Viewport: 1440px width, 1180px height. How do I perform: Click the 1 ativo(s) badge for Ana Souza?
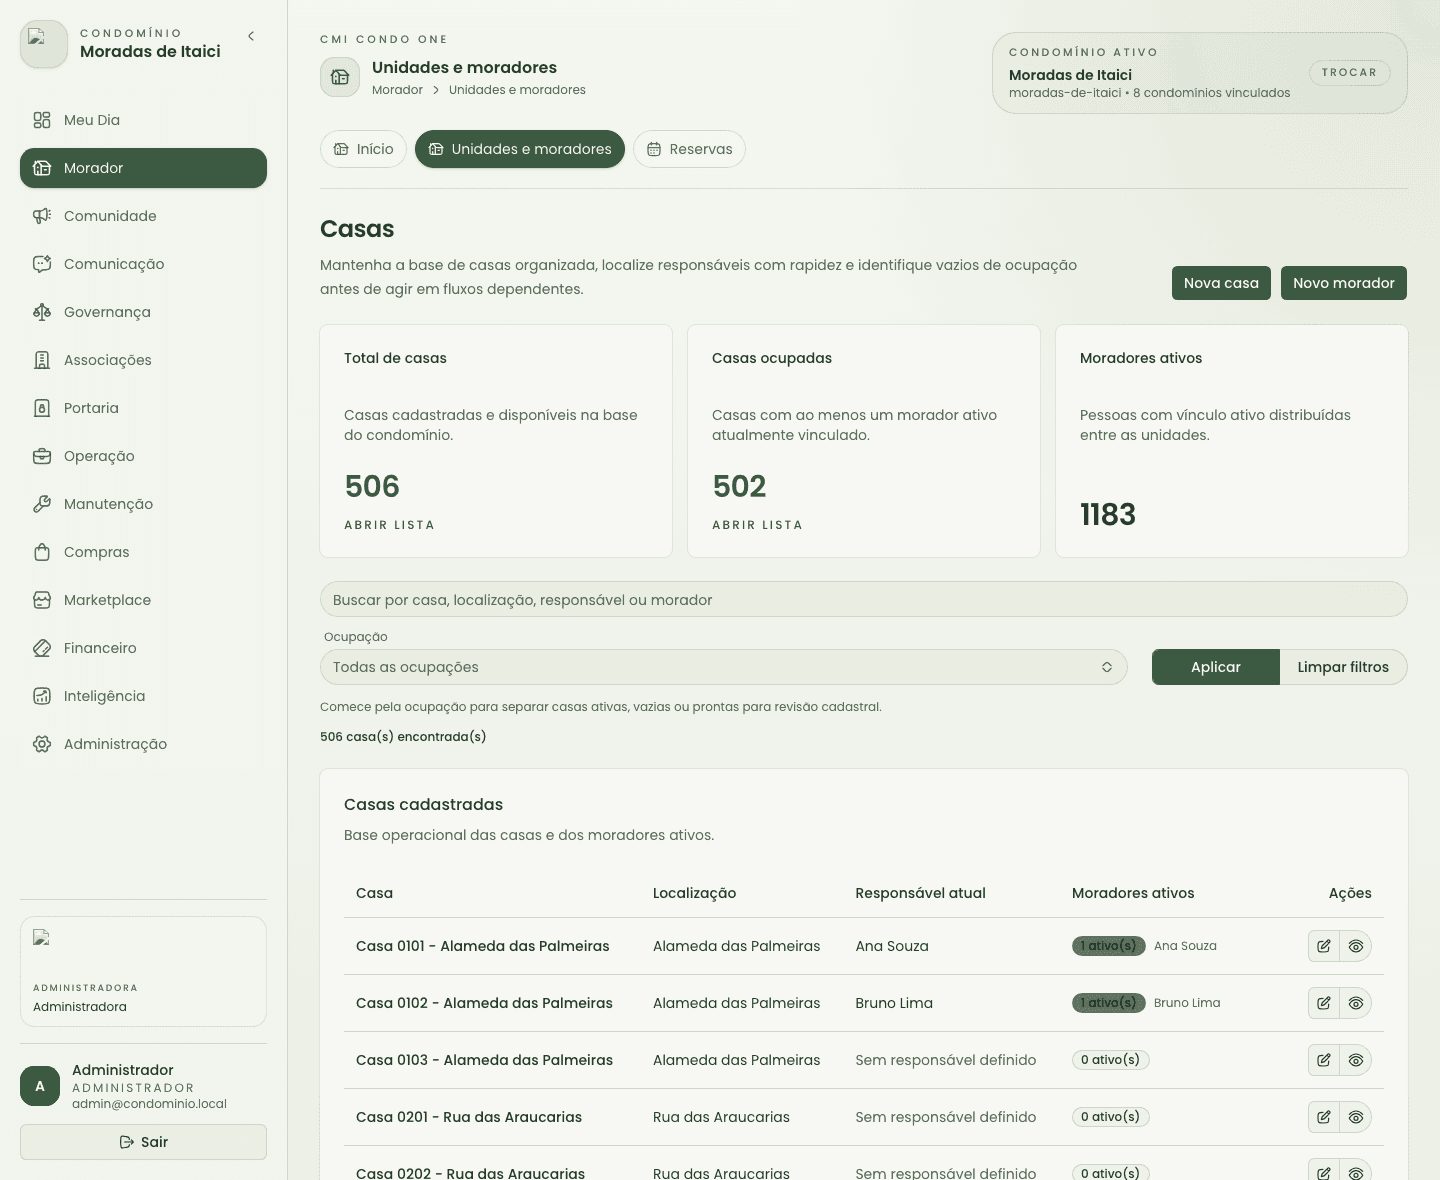(1109, 946)
